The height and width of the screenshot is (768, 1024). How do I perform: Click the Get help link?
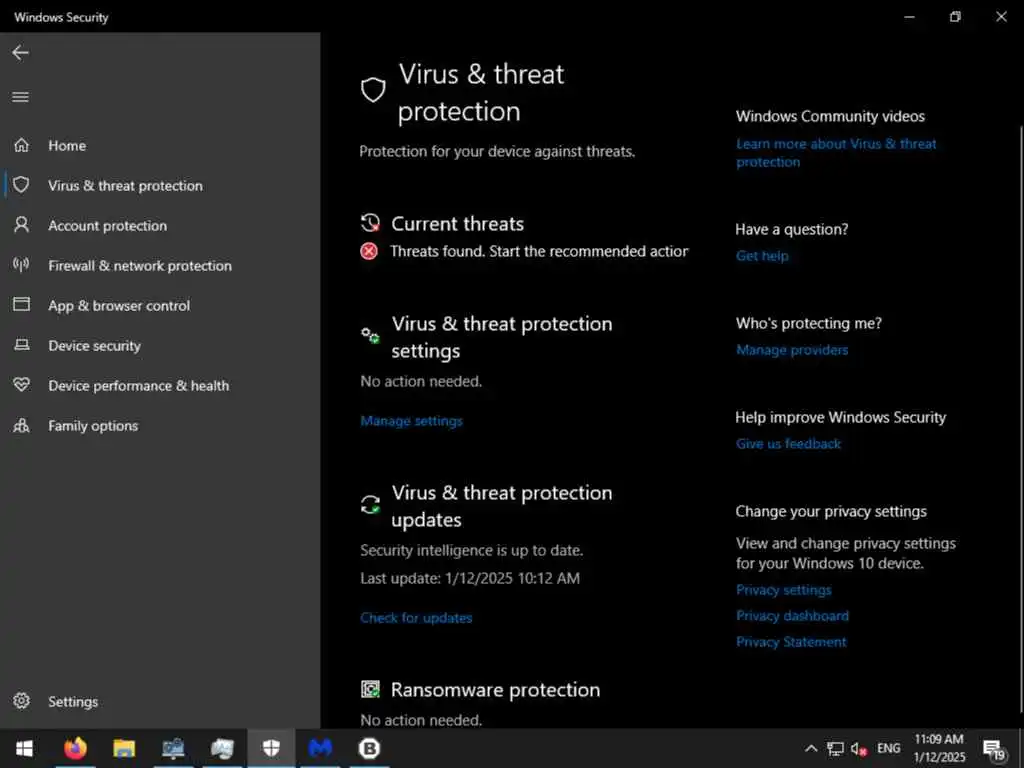coord(762,256)
